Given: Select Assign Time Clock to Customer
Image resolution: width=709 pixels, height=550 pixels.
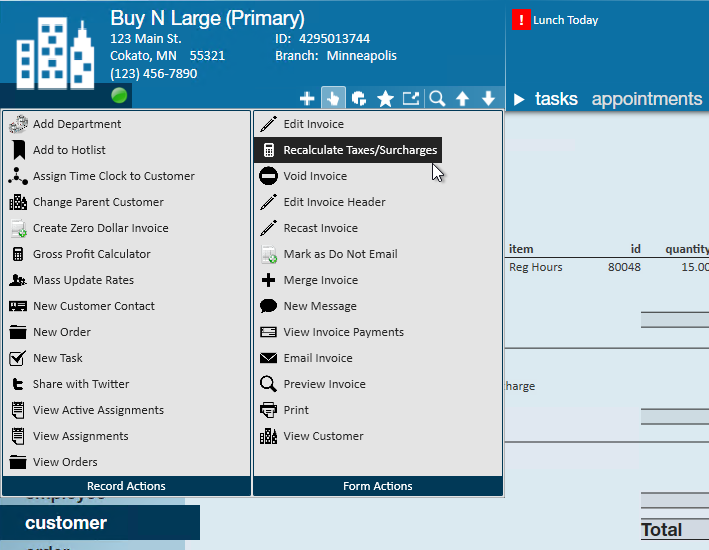Looking at the screenshot, I should [x=127, y=176].
